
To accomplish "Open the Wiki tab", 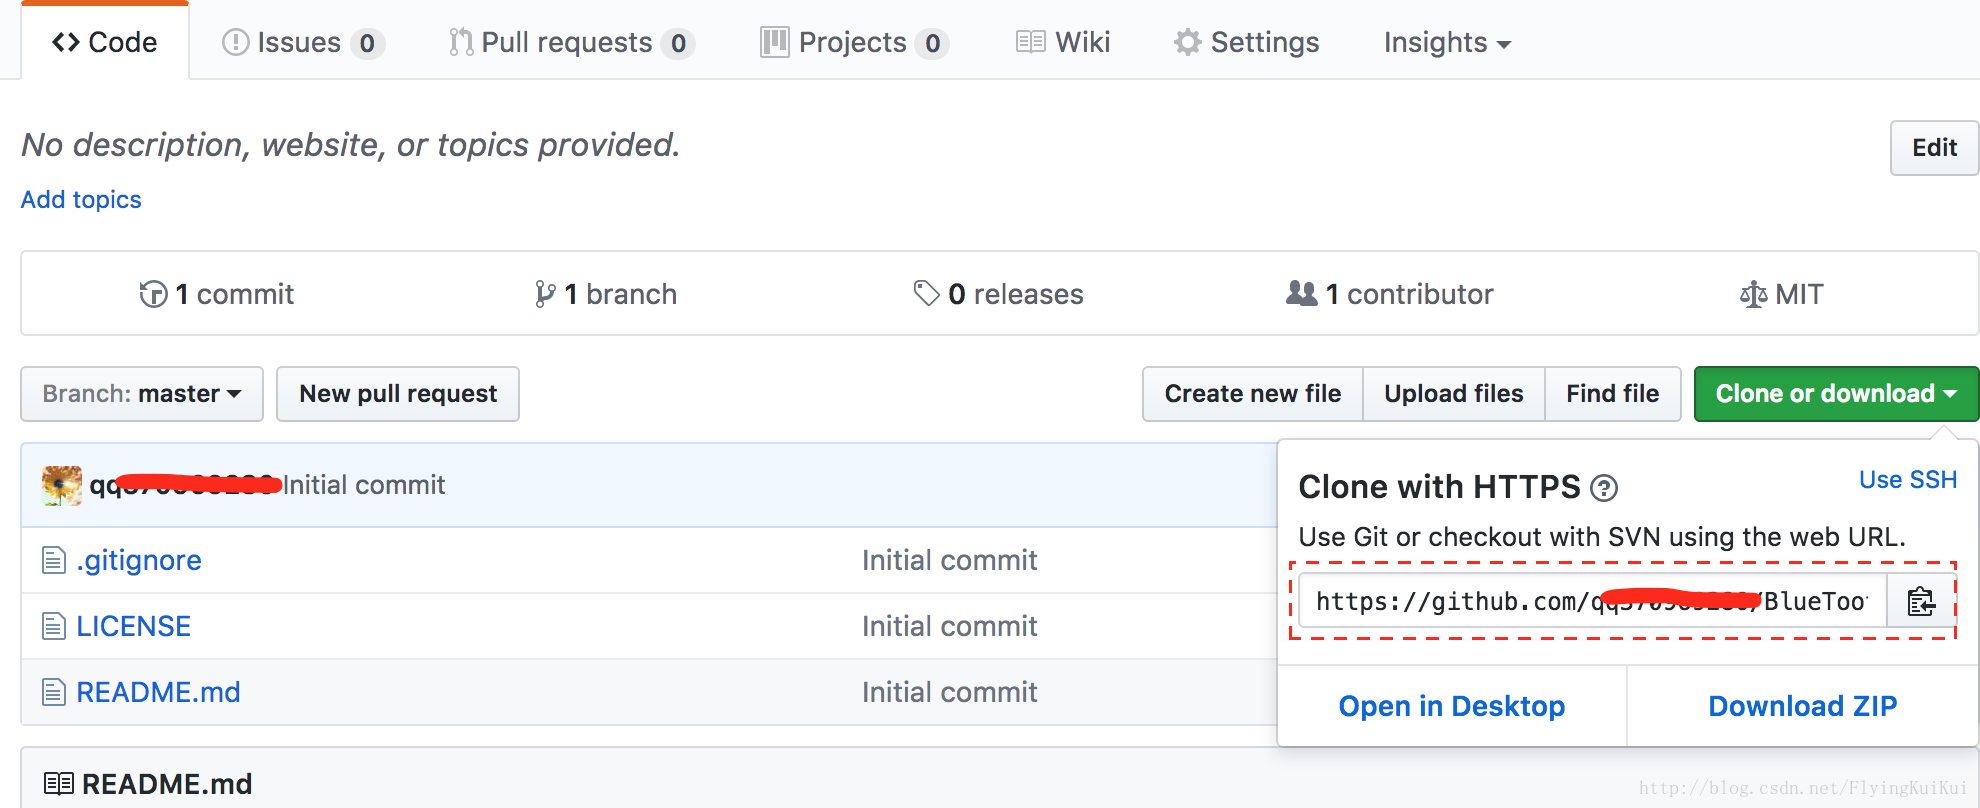I will click(x=1063, y=42).
